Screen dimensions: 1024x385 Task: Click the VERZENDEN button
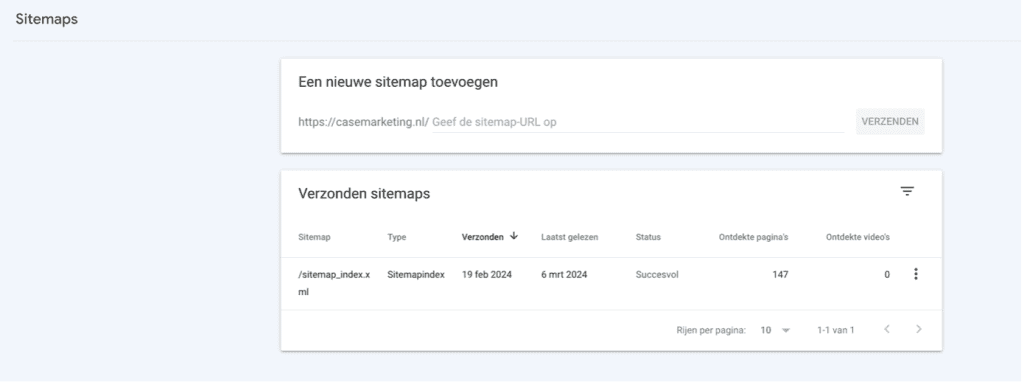889,121
